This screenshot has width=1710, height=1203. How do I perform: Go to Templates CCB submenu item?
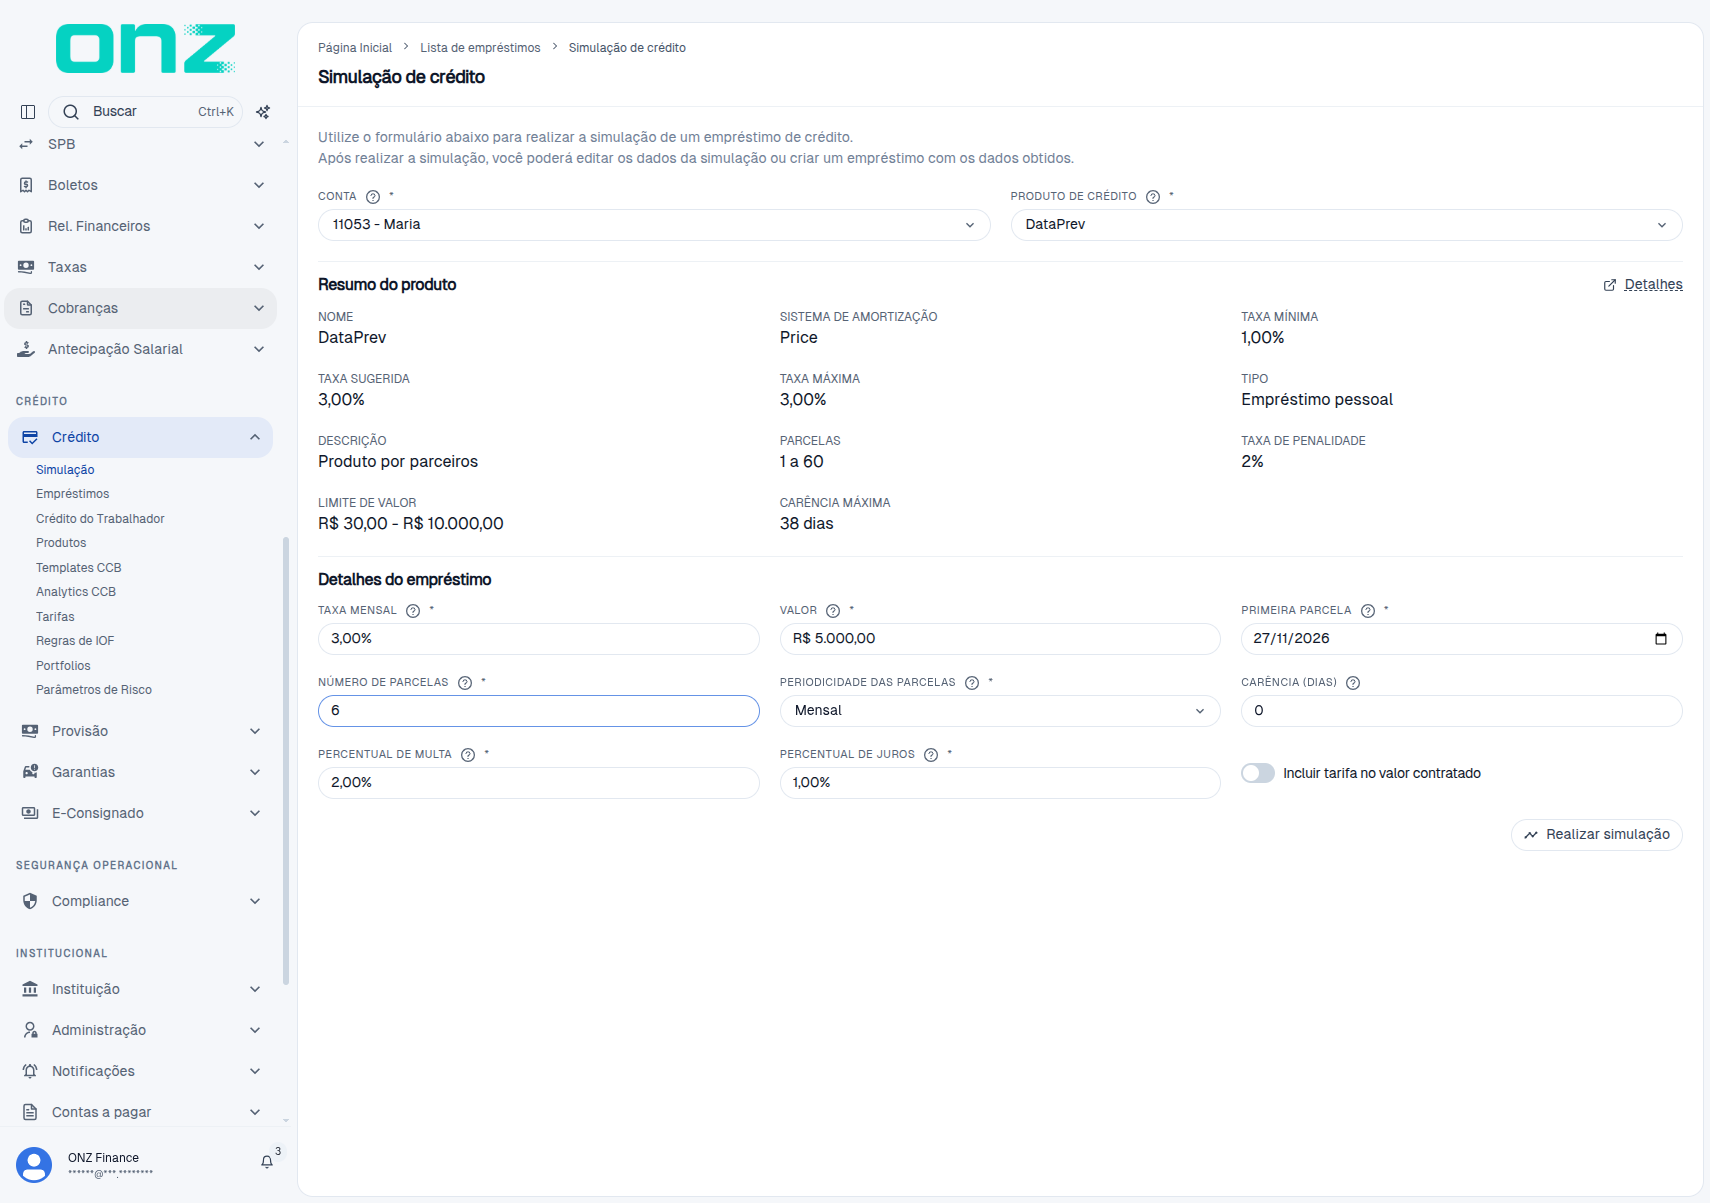(x=79, y=568)
